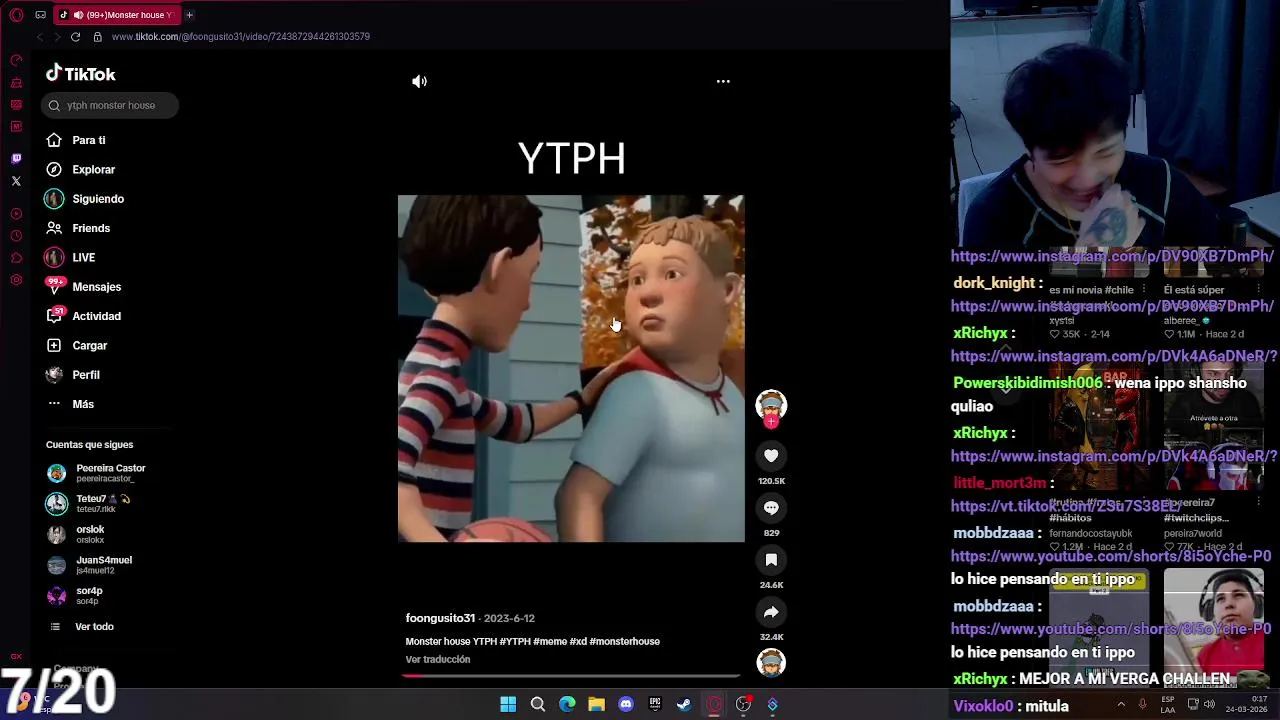1280x720 pixels.
Task: Open Windows Start button on taskbar
Action: (508, 705)
